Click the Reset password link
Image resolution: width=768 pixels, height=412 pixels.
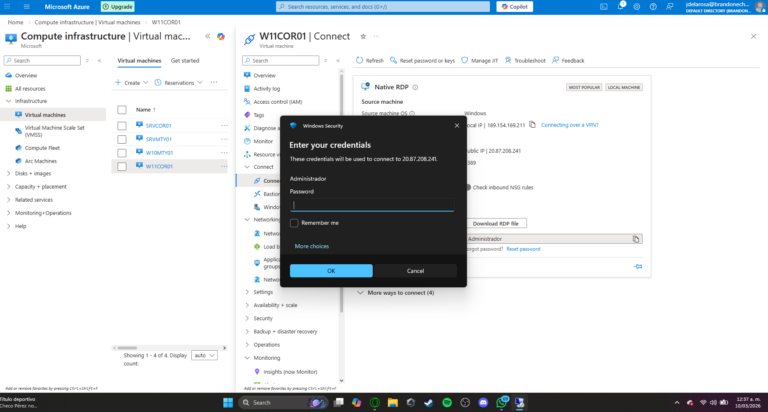click(x=523, y=249)
